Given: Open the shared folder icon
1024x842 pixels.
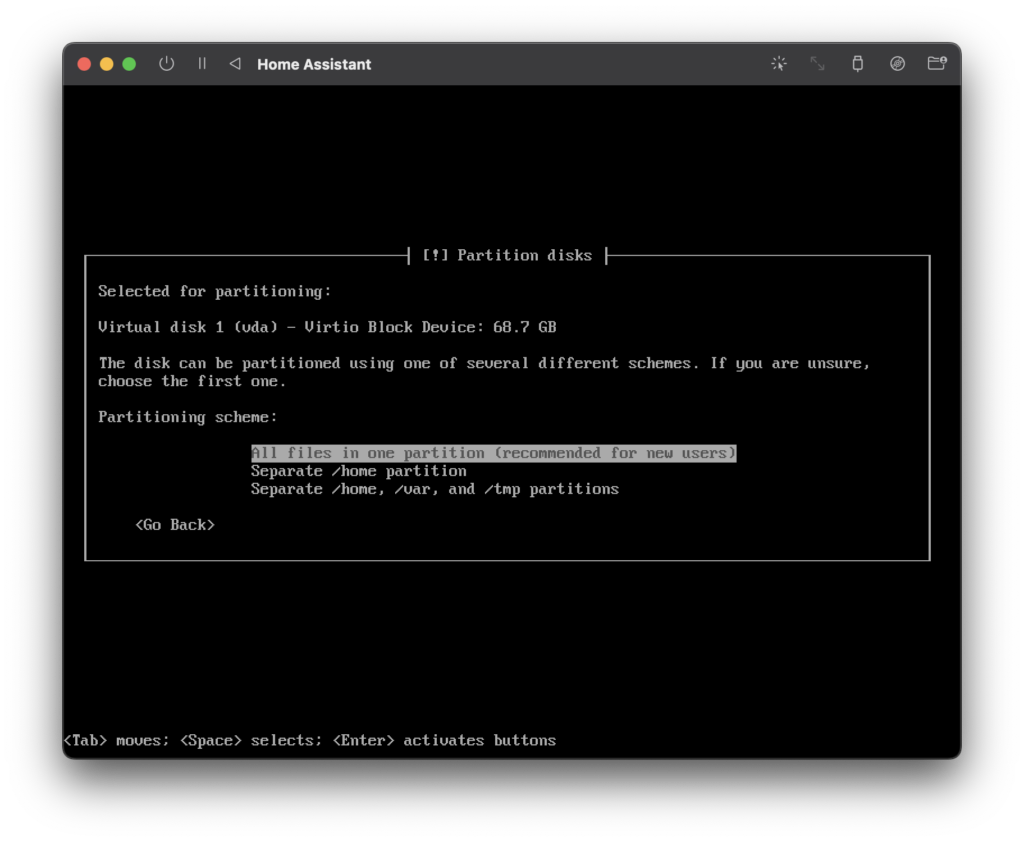Looking at the screenshot, I should coord(937,63).
